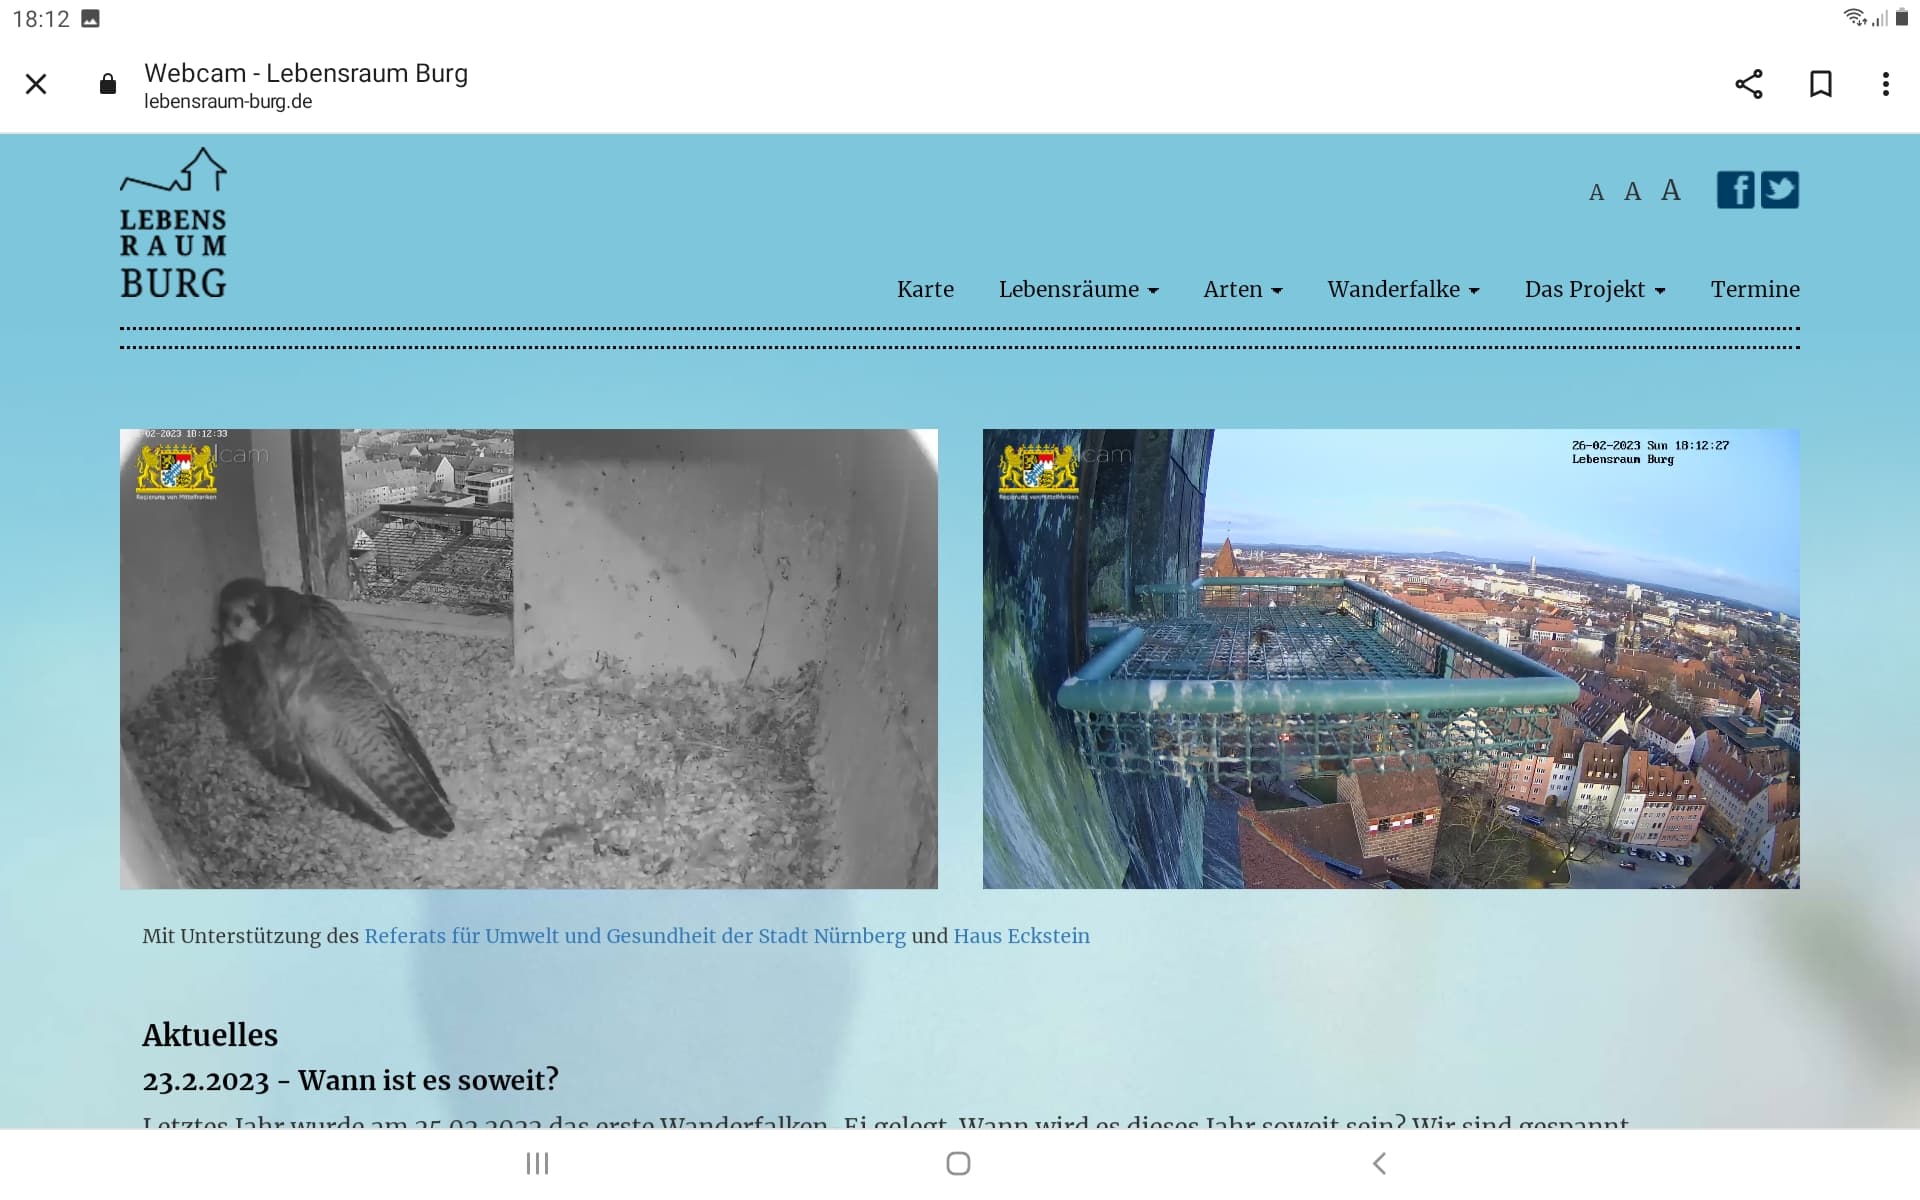The image size is (1920, 1200).
Task: Click the Aktuelles heading
Action: click(x=210, y=1035)
